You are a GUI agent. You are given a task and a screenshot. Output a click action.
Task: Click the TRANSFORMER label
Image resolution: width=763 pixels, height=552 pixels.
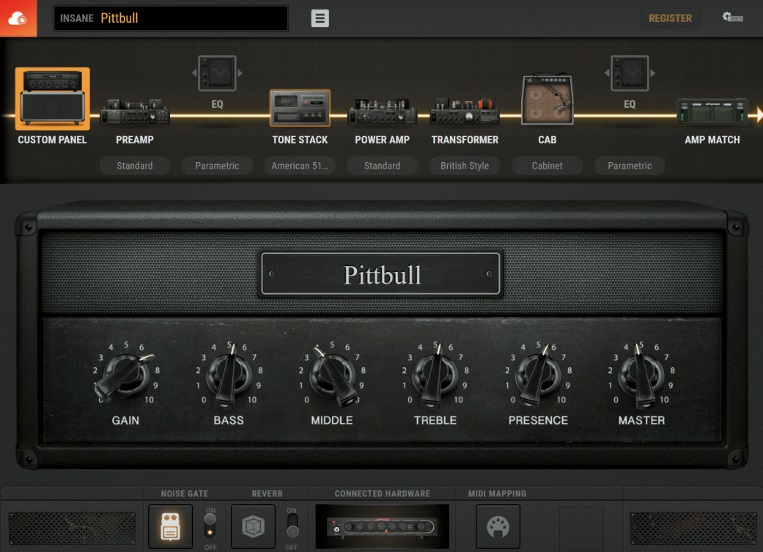465,140
